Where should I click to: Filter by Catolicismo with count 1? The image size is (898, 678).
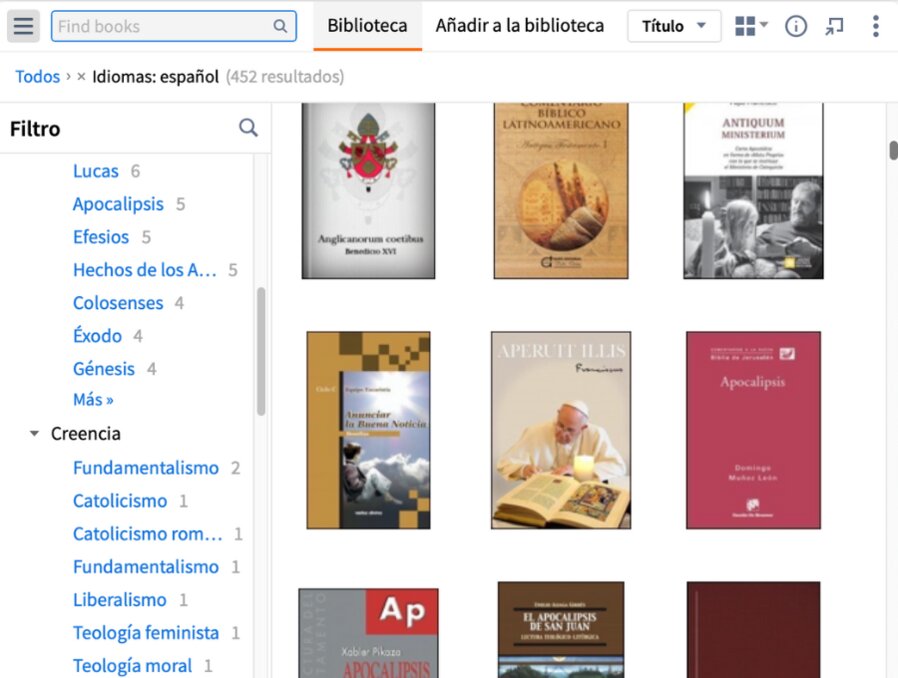point(120,500)
